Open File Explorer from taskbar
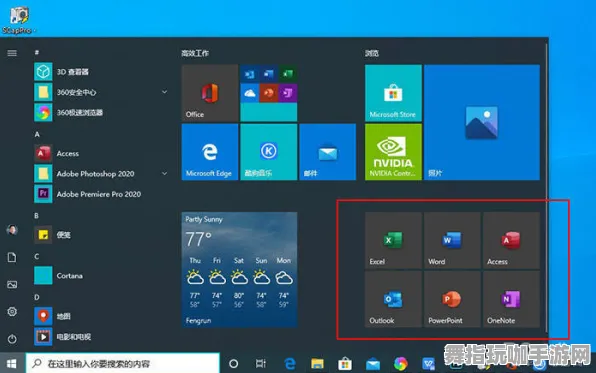This screenshot has height=373, width=596. click(x=317, y=364)
